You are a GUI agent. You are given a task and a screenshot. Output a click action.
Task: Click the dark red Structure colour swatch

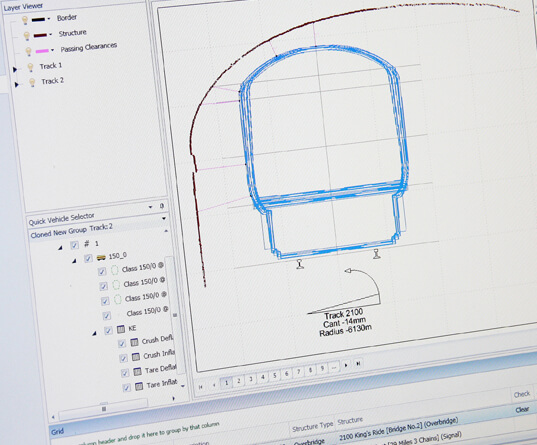coord(40,35)
